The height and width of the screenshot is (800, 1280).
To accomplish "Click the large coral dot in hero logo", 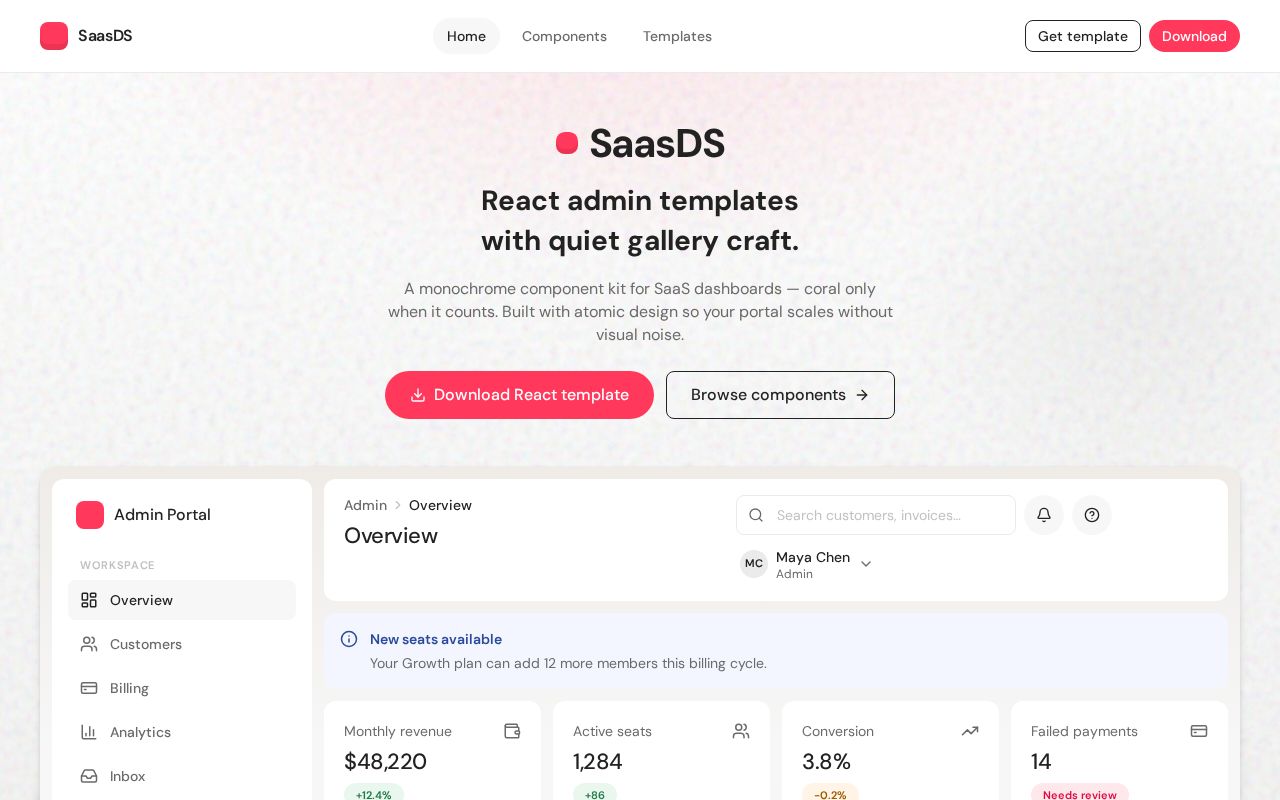I will (567, 143).
